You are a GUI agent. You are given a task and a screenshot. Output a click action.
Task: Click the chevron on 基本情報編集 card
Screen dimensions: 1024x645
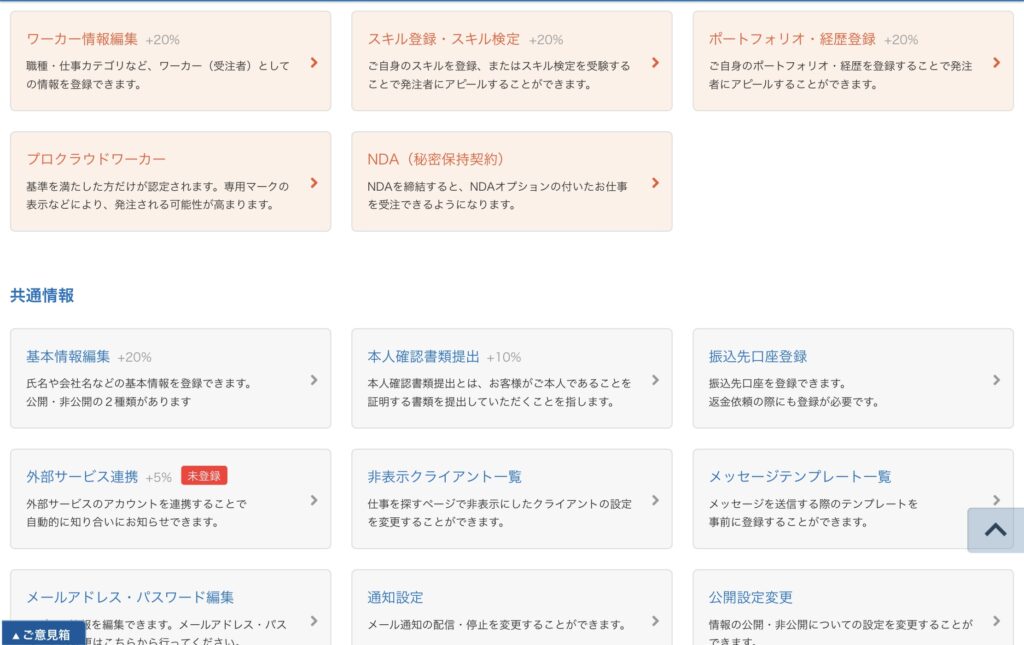314,379
